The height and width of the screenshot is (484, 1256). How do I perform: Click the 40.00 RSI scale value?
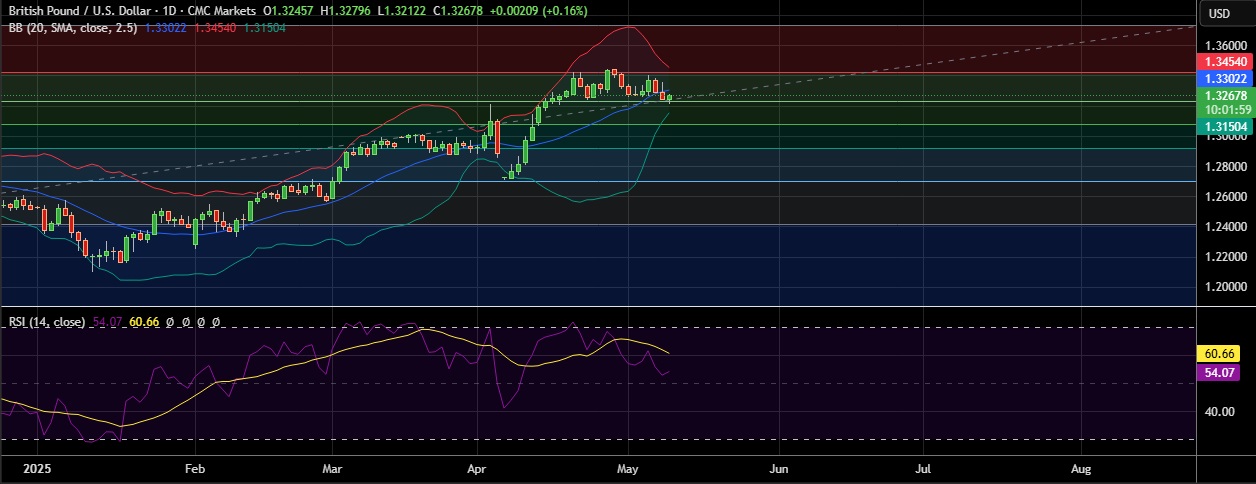(1219, 411)
